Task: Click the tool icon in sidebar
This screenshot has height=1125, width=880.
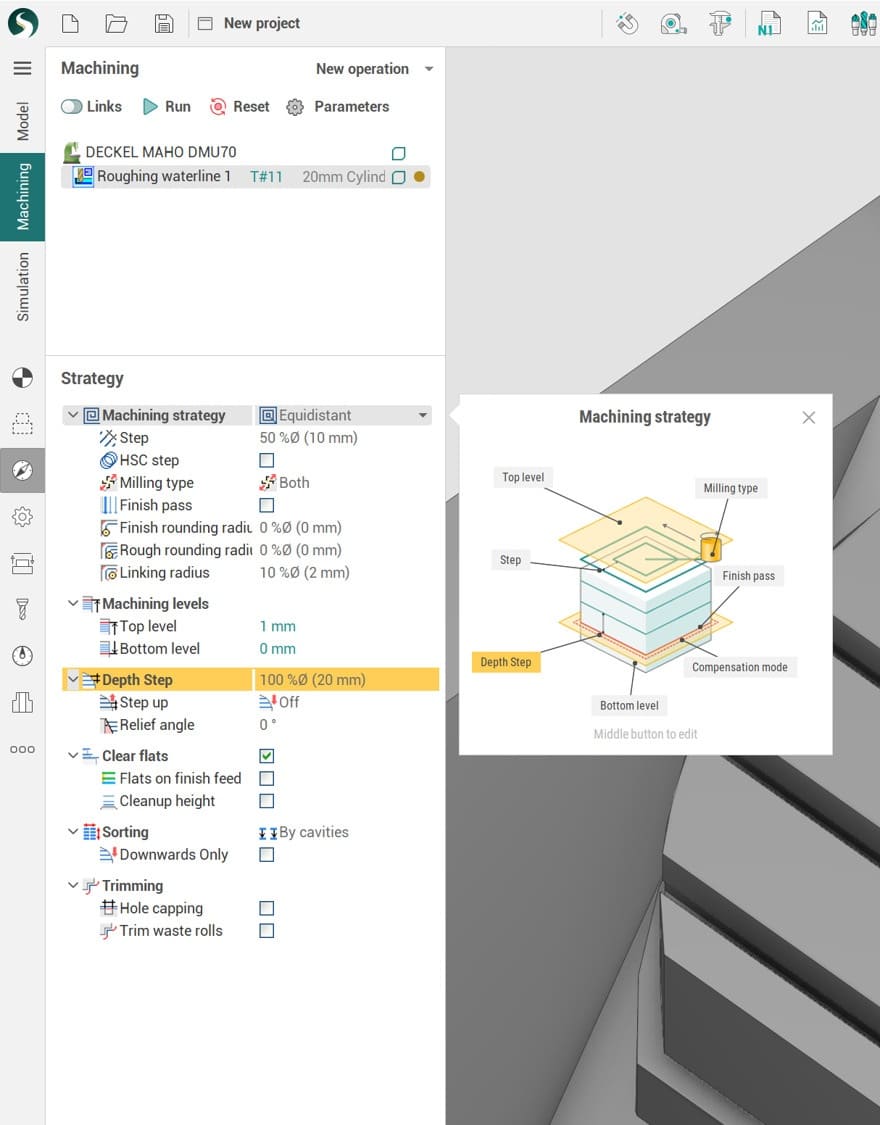Action: click(x=22, y=609)
